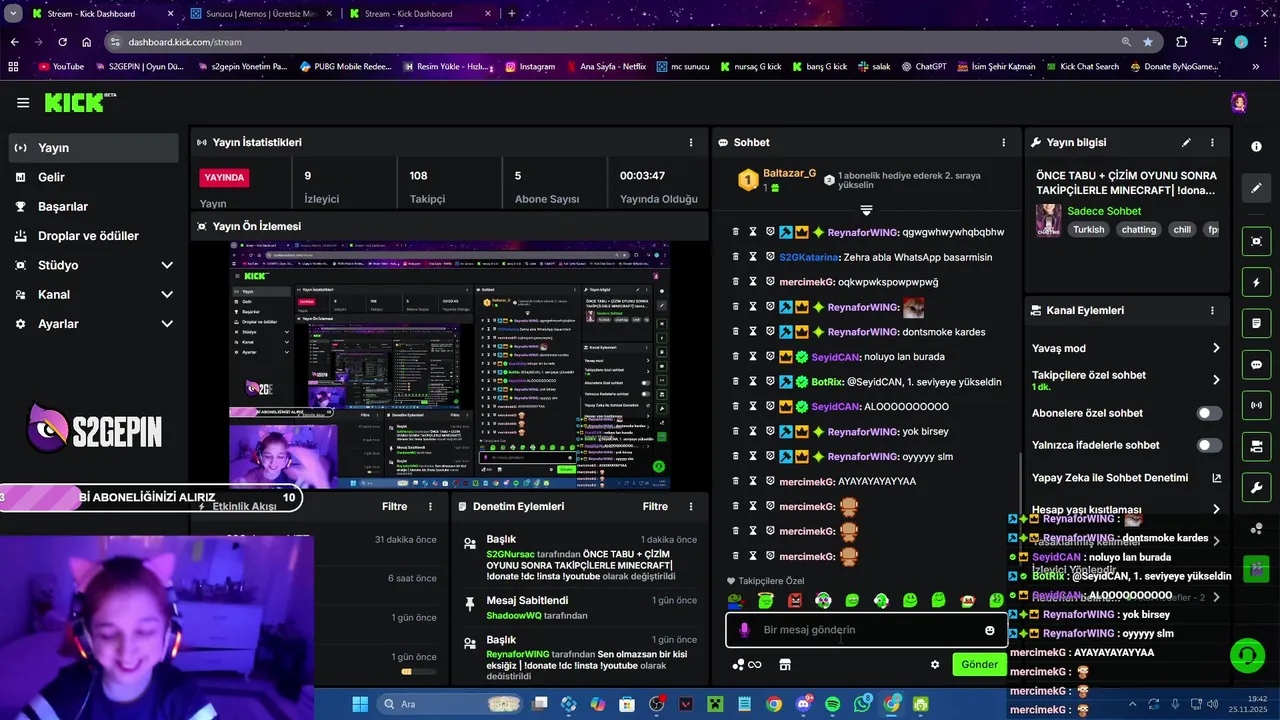Open Filtre in Denetim Eylemleri panel
The width and height of the screenshot is (1280, 720).
coord(655,506)
